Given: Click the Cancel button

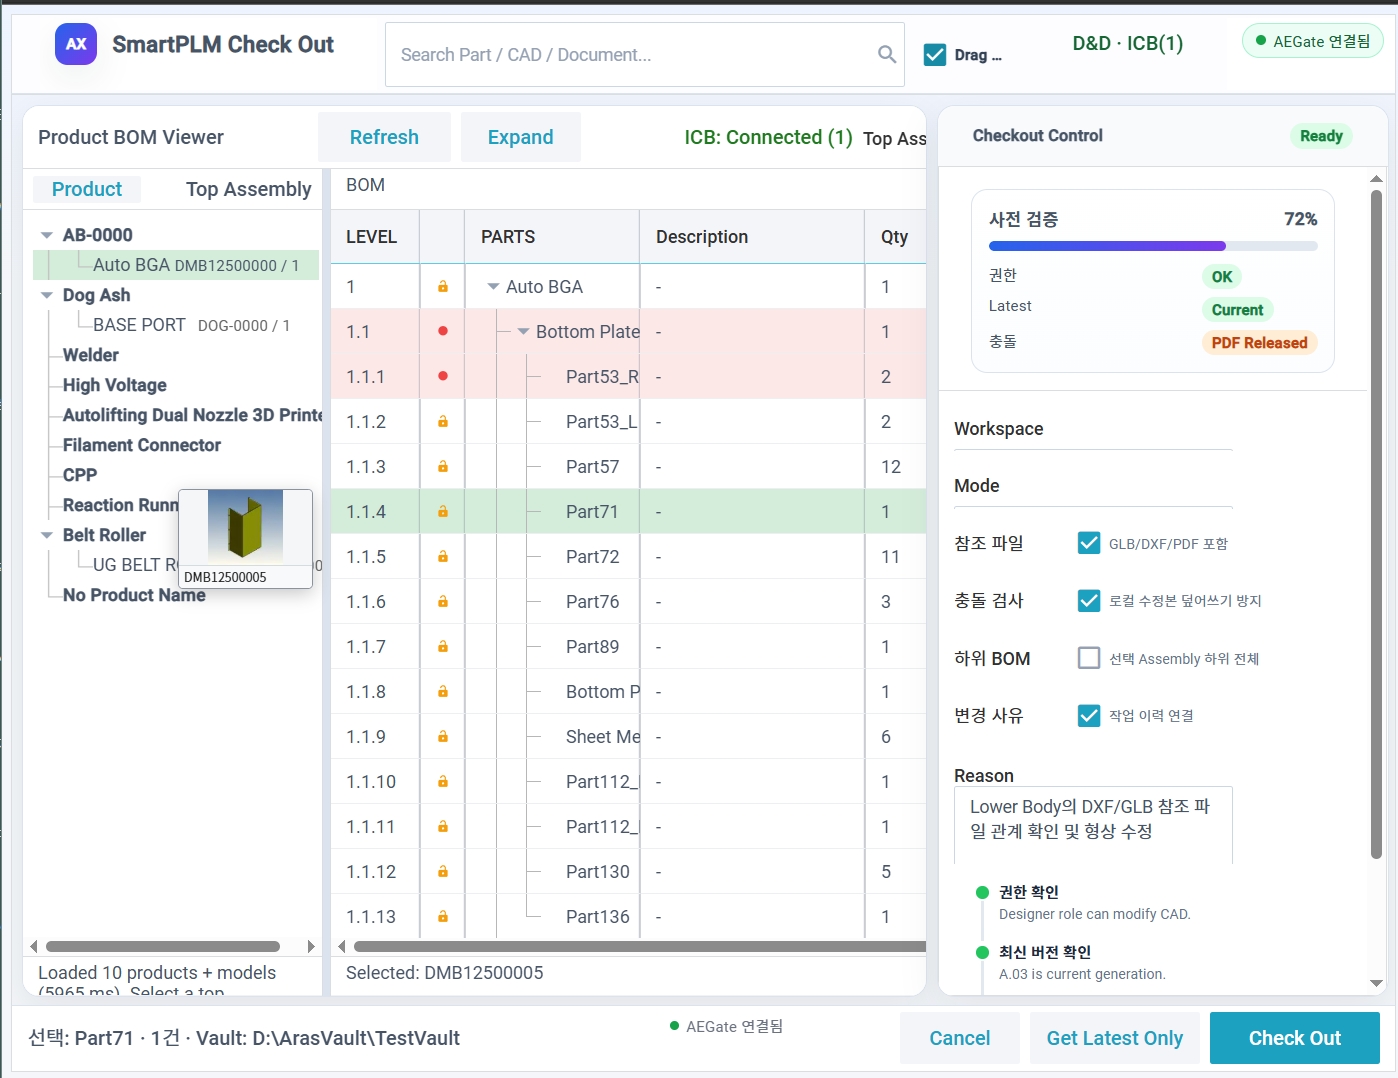Looking at the screenshot, I should pos(960,1038).
